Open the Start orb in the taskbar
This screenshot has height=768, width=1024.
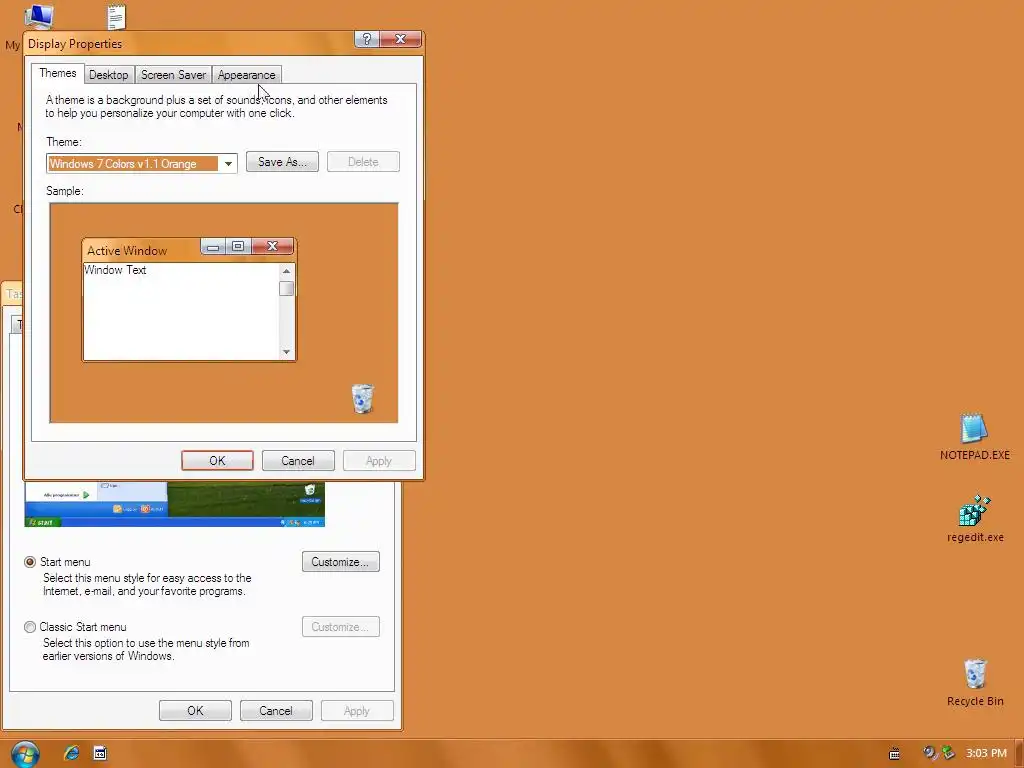click(x=25, y=753)
